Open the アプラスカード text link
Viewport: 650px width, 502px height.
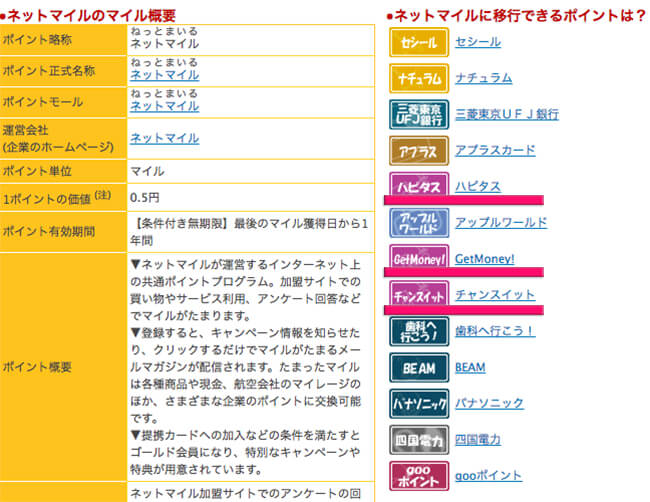pyautogui.click(x=495, y=150)
